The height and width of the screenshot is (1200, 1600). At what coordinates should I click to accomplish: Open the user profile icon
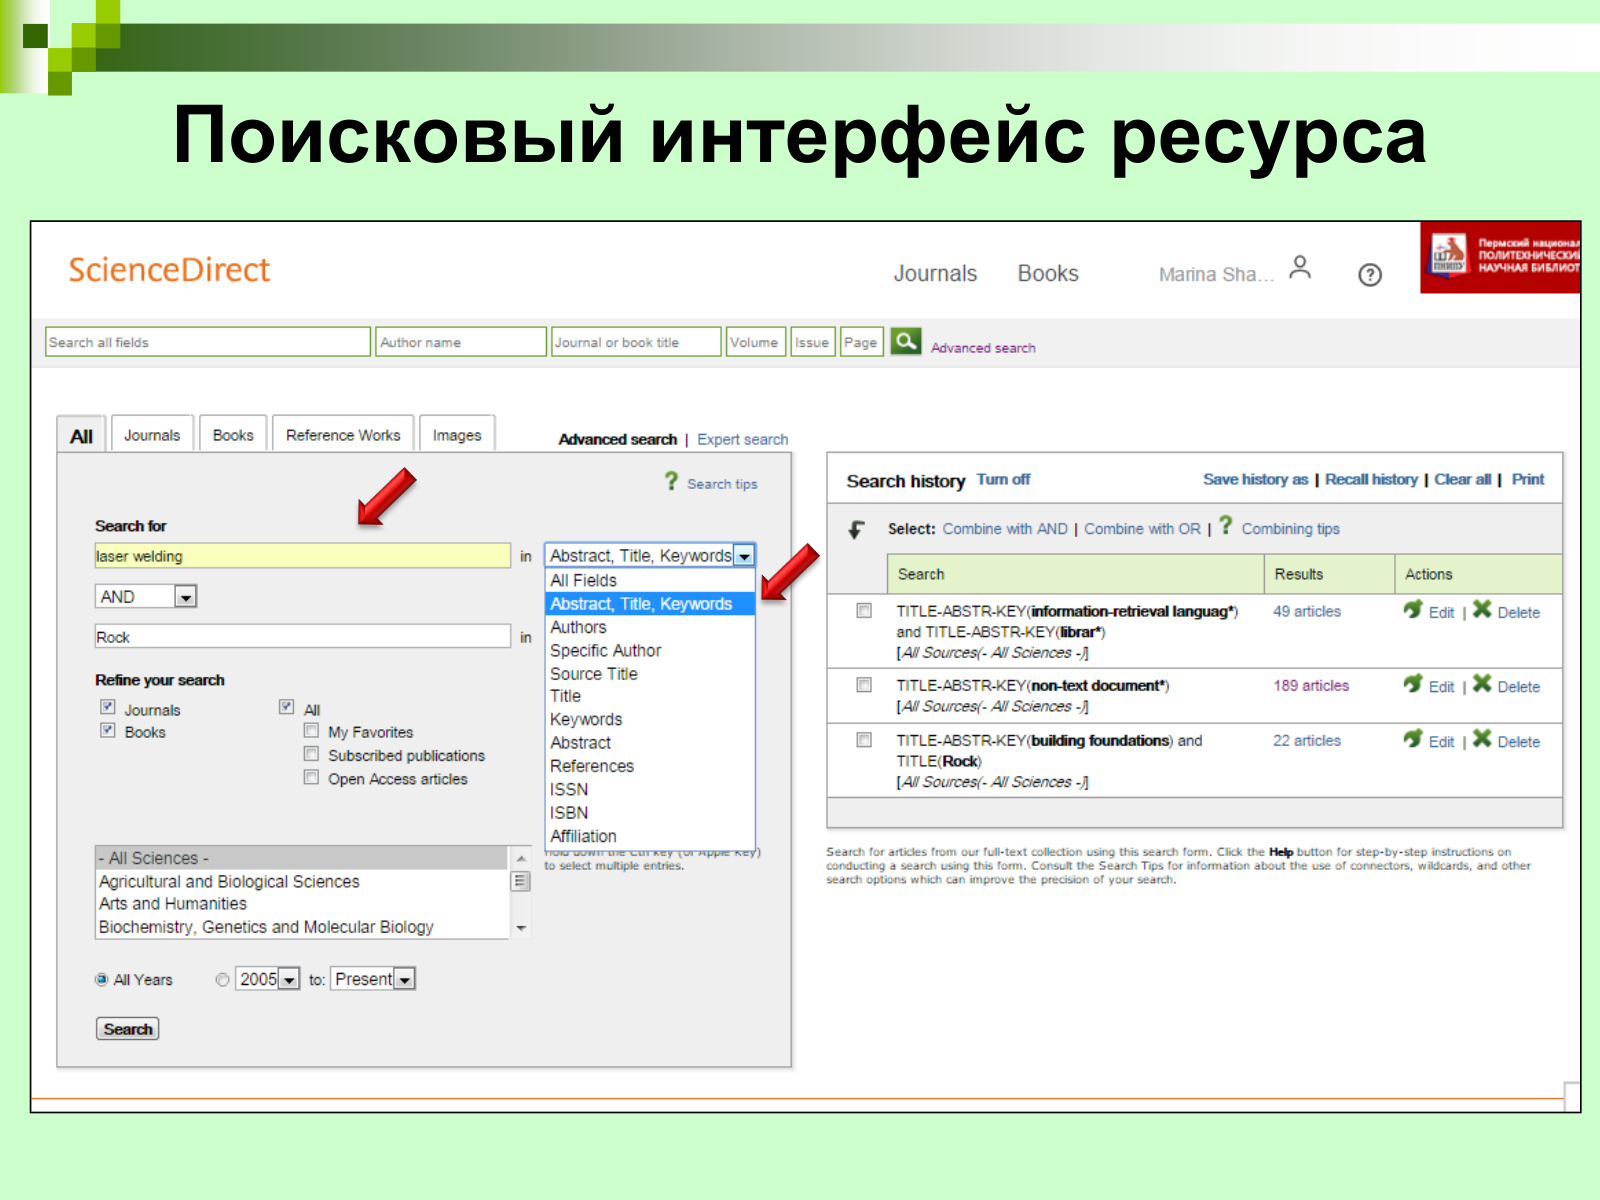click(x=1300, y=267)
